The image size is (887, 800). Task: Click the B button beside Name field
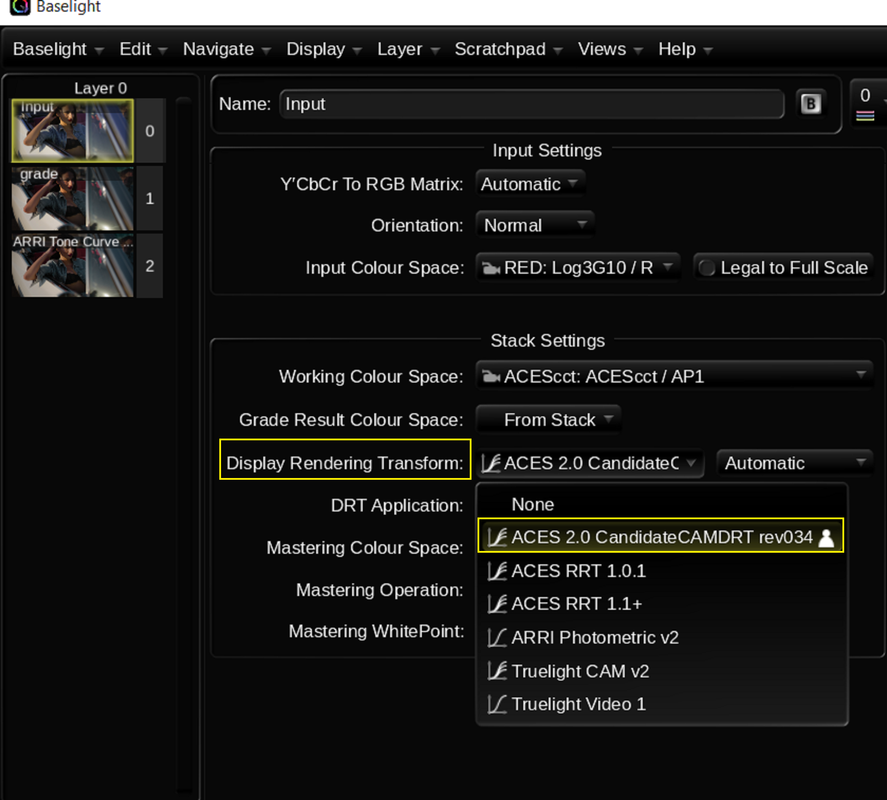coord(810,104)
